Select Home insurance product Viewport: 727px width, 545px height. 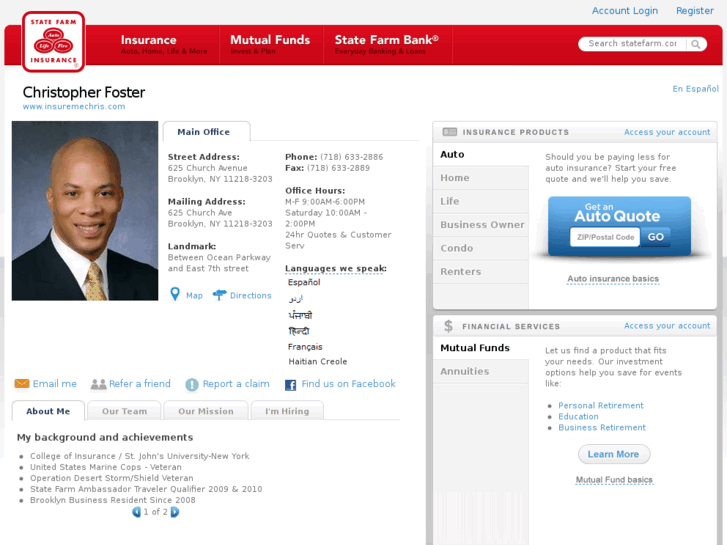point(481,178)
